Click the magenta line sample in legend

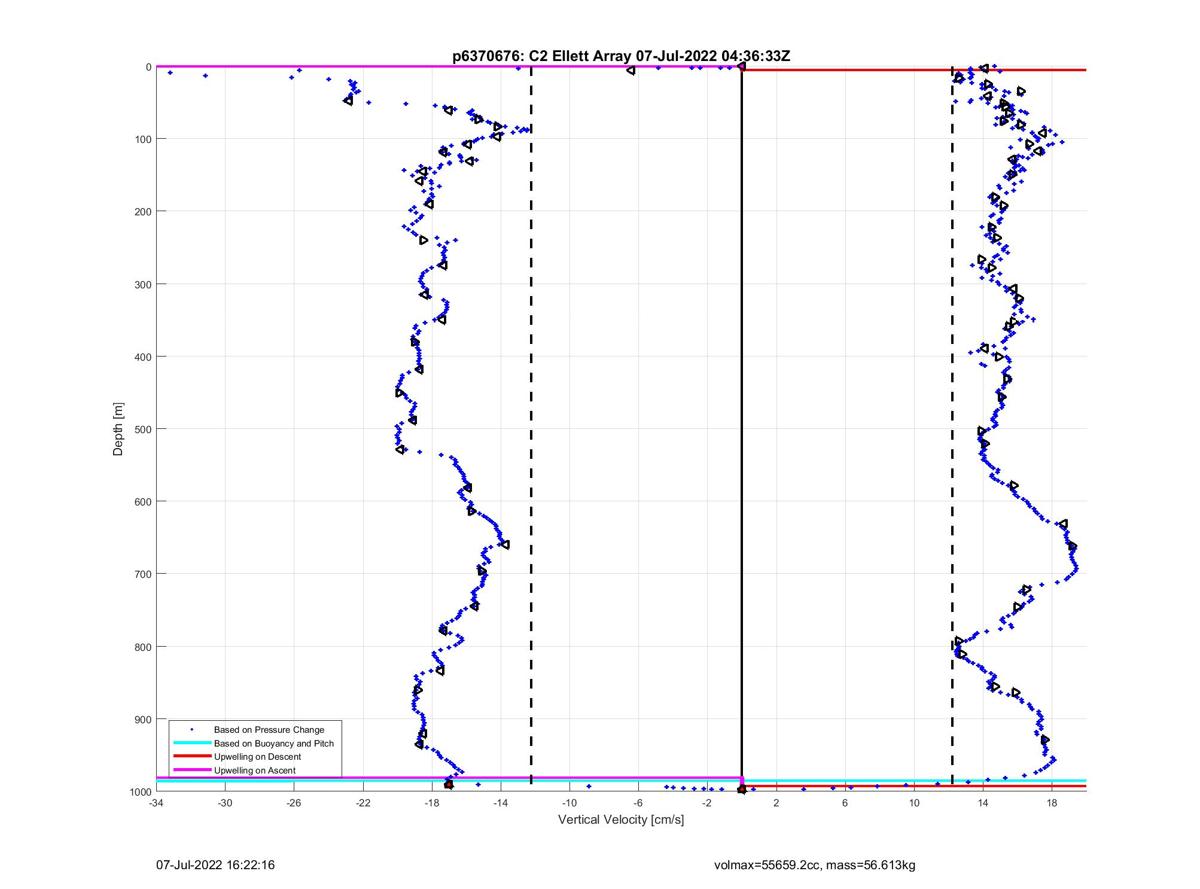point(191,770)
